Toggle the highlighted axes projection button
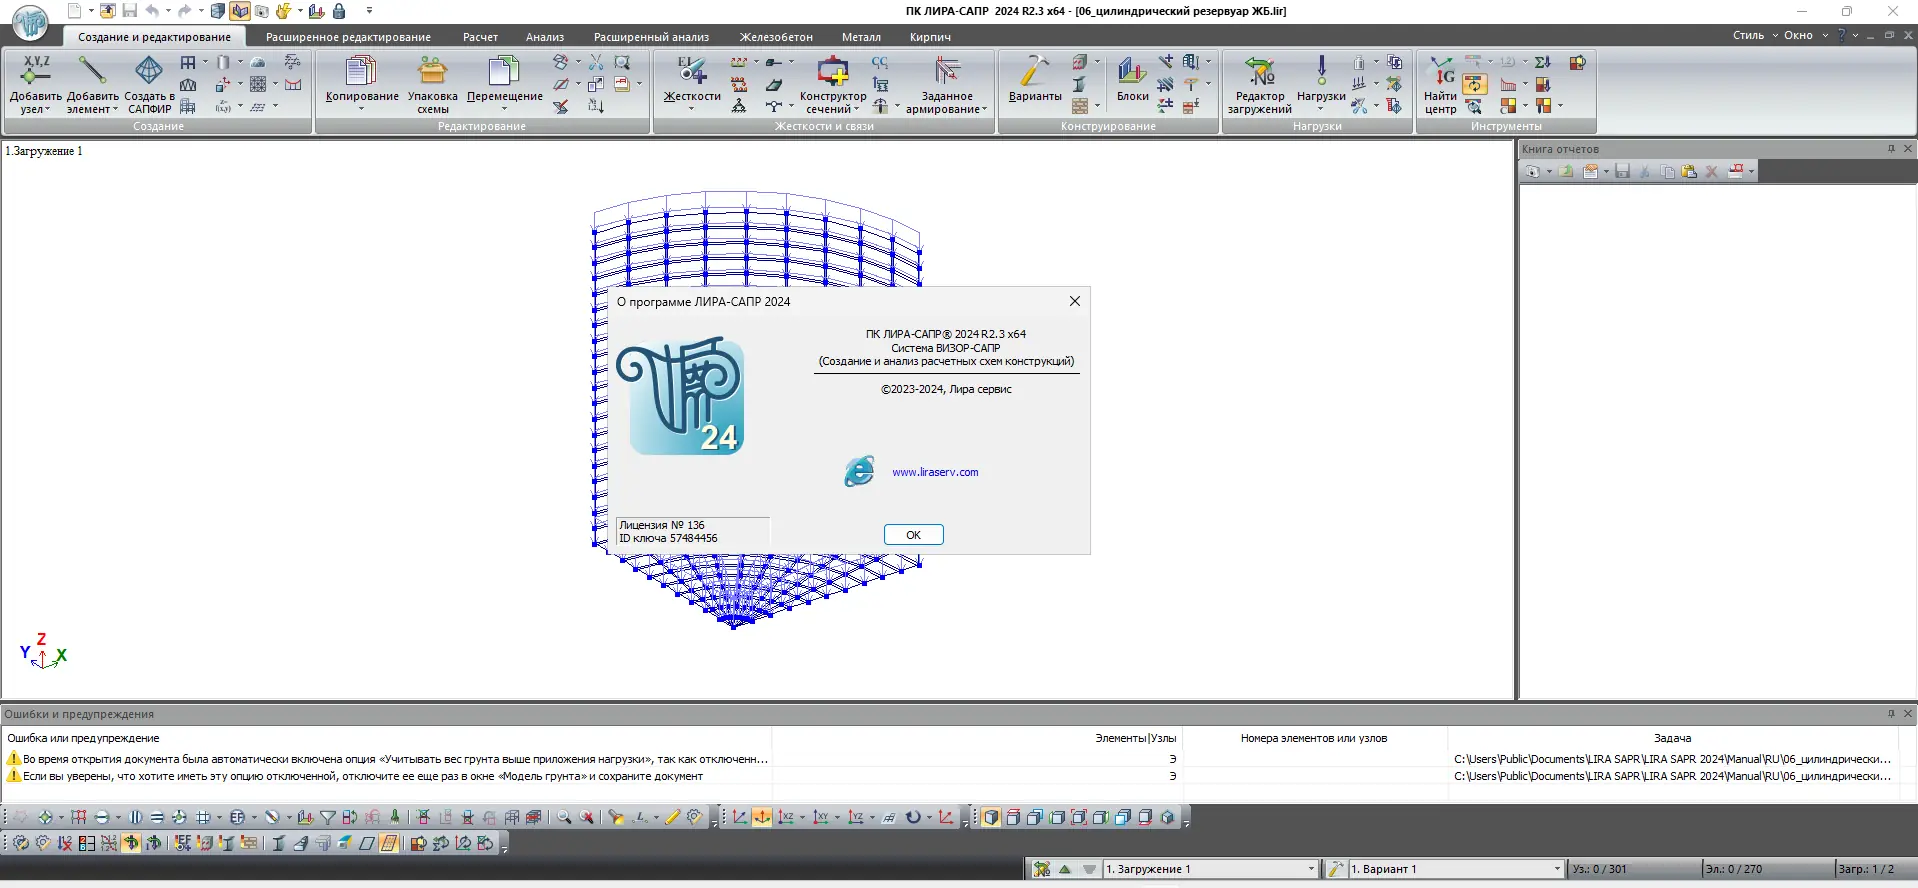The height and width of the screenshot is (888, 1918). [762, 817]
